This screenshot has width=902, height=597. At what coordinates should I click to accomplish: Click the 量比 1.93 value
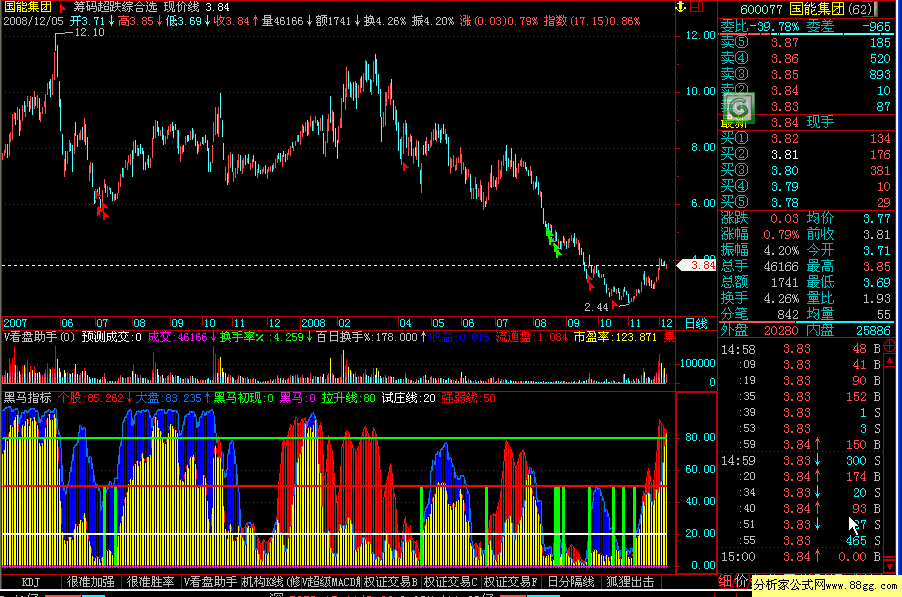877,298
